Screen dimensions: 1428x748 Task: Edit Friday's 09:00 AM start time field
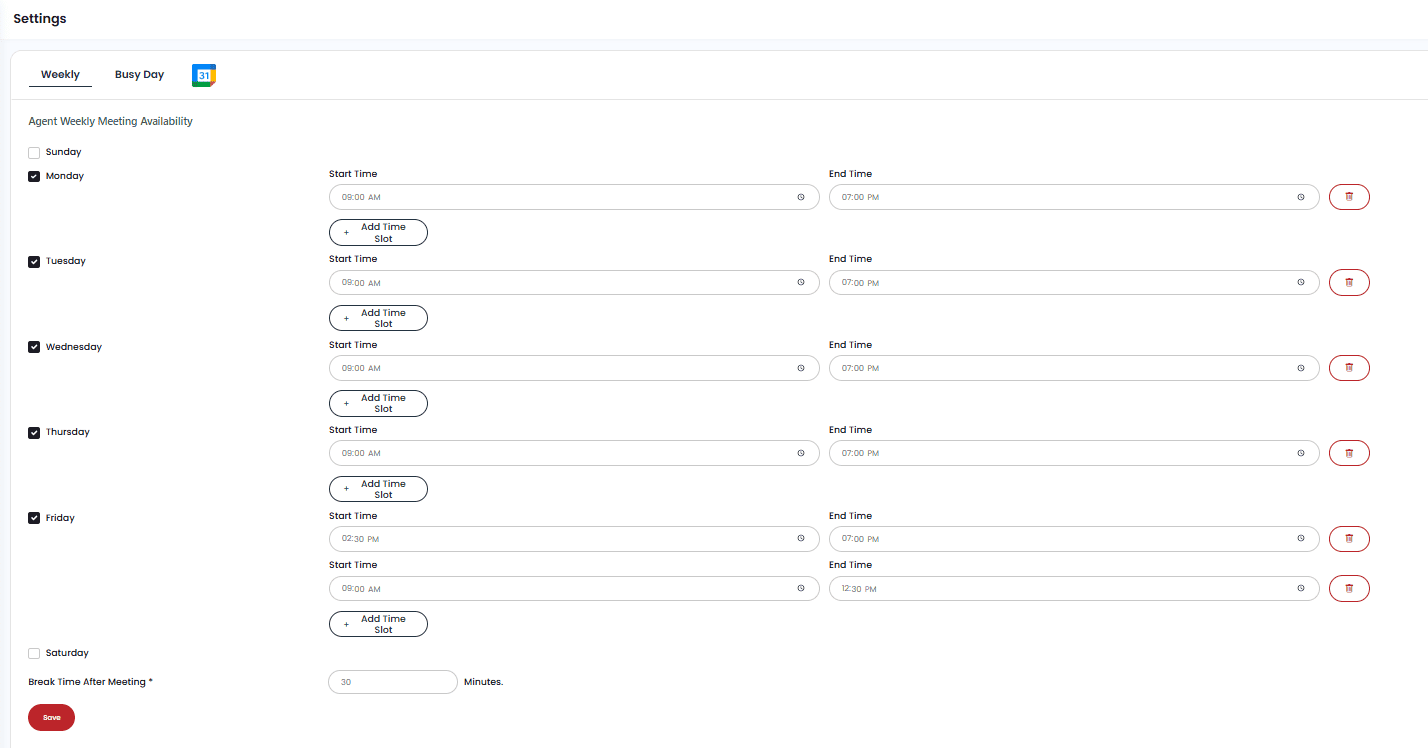point(574,589)
